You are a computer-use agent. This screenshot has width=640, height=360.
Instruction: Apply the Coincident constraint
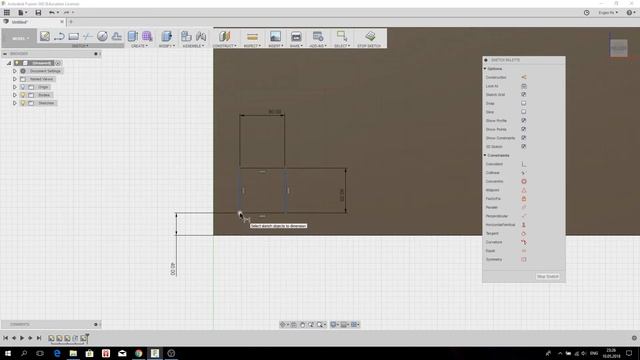point(524,164)
